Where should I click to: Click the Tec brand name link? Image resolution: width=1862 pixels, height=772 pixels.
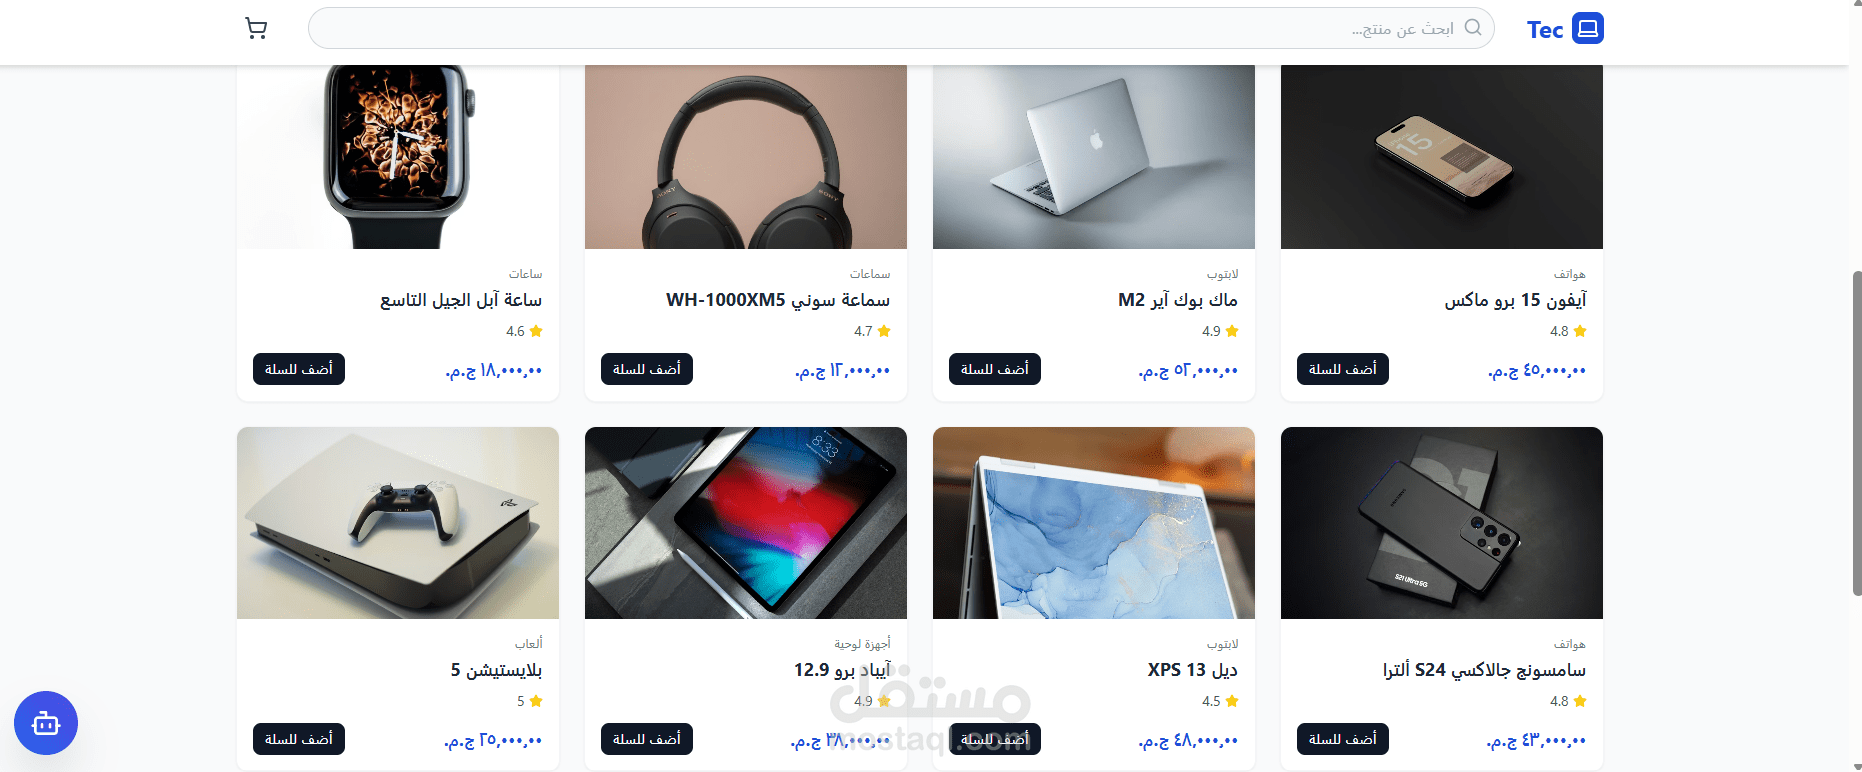1545,29
